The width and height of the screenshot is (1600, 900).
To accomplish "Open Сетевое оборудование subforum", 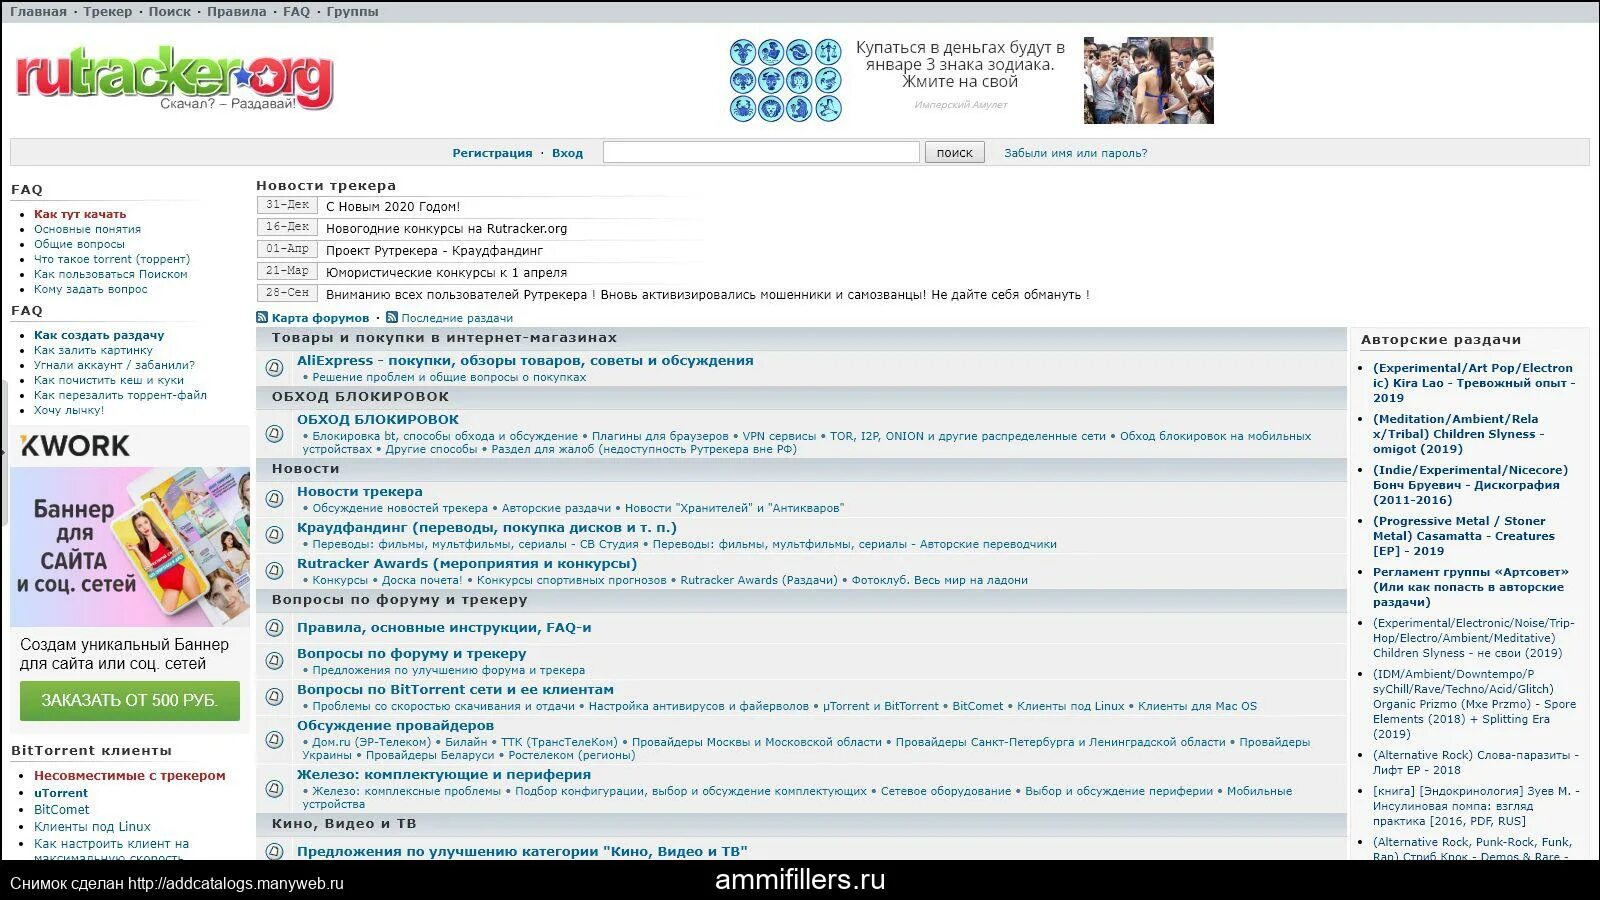I will [x=946, y=791].
